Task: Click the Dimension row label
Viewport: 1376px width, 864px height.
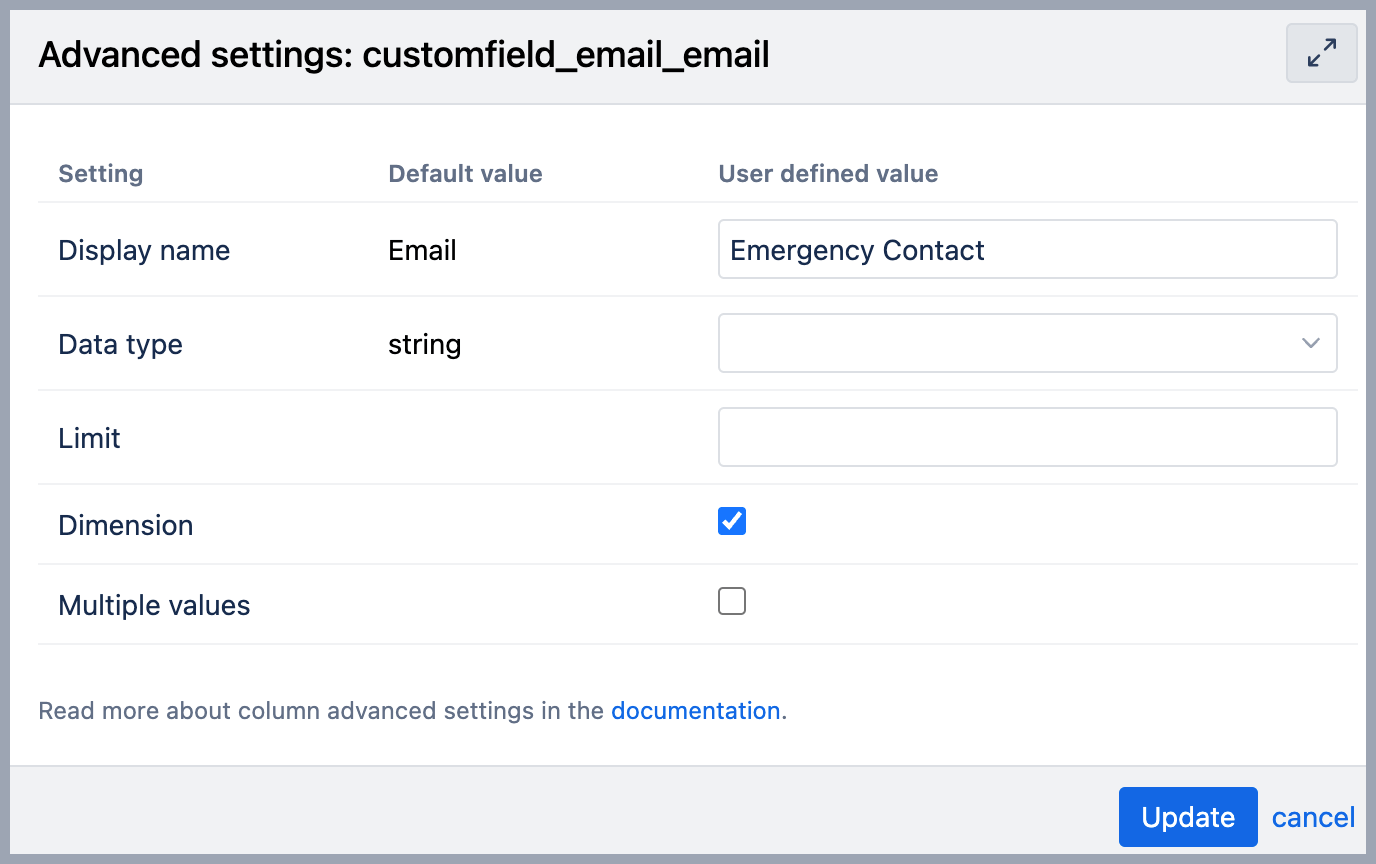Action: [126, 525]
